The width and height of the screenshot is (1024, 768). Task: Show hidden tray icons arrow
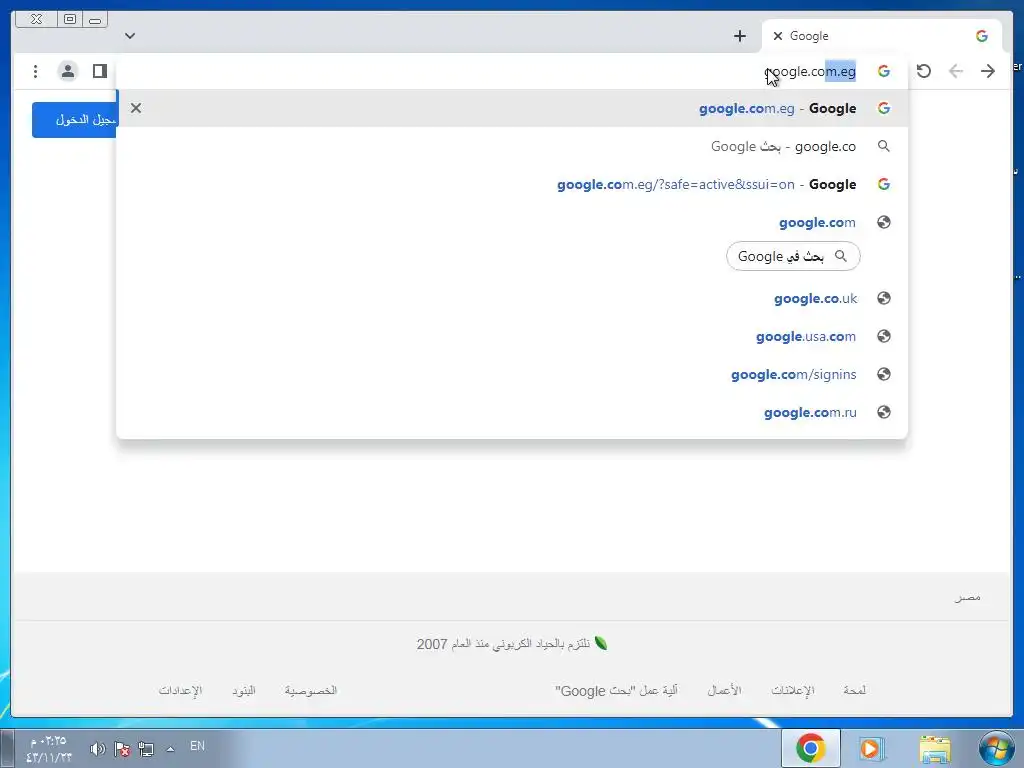[170, 749]
